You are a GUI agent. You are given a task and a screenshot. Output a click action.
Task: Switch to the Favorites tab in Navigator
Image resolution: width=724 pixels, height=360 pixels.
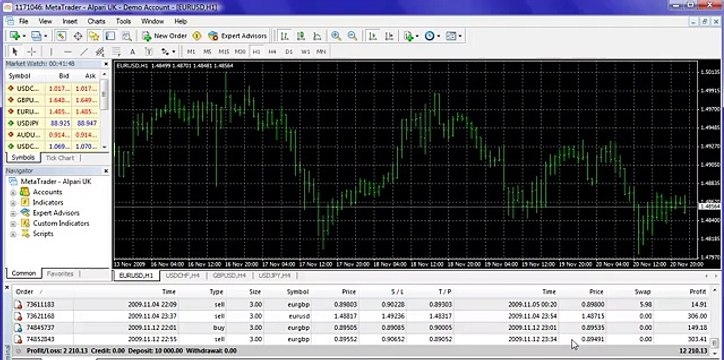click(60, 274)
